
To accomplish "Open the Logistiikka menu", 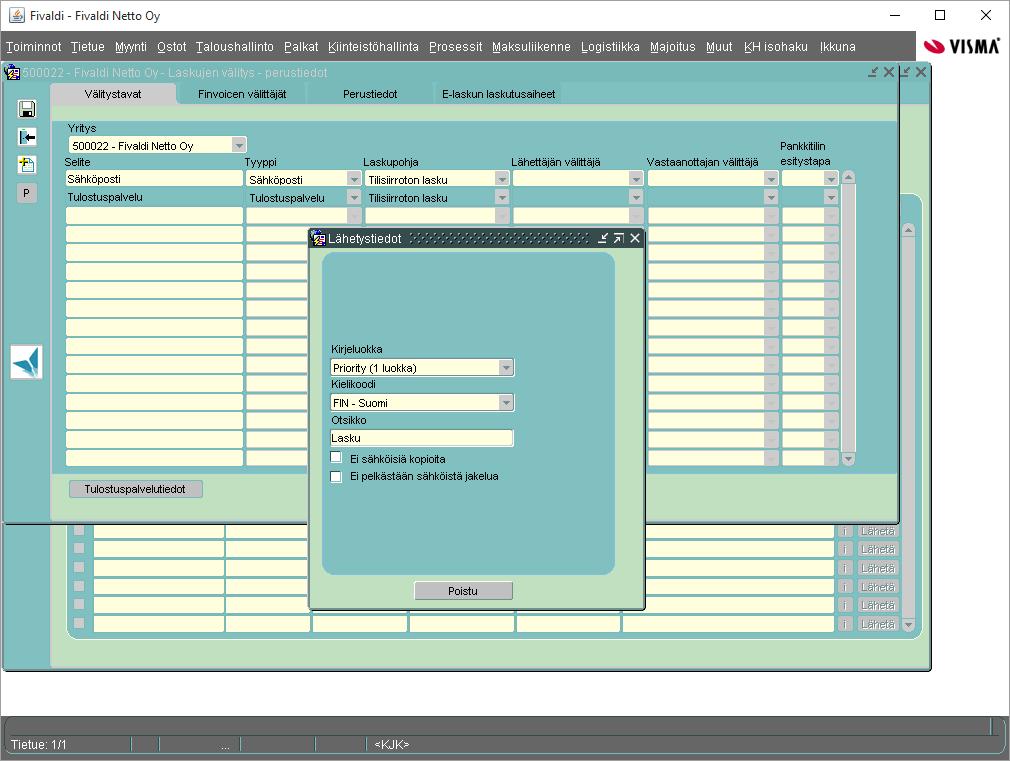I will [610, 46].
